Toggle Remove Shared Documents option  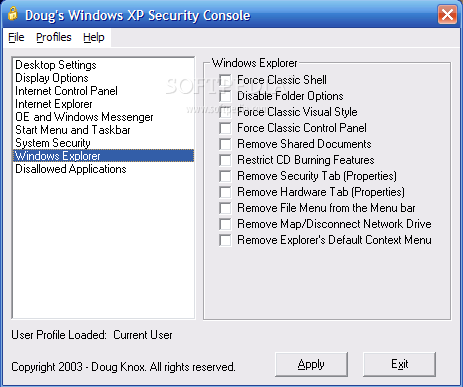tap(225, 144)
